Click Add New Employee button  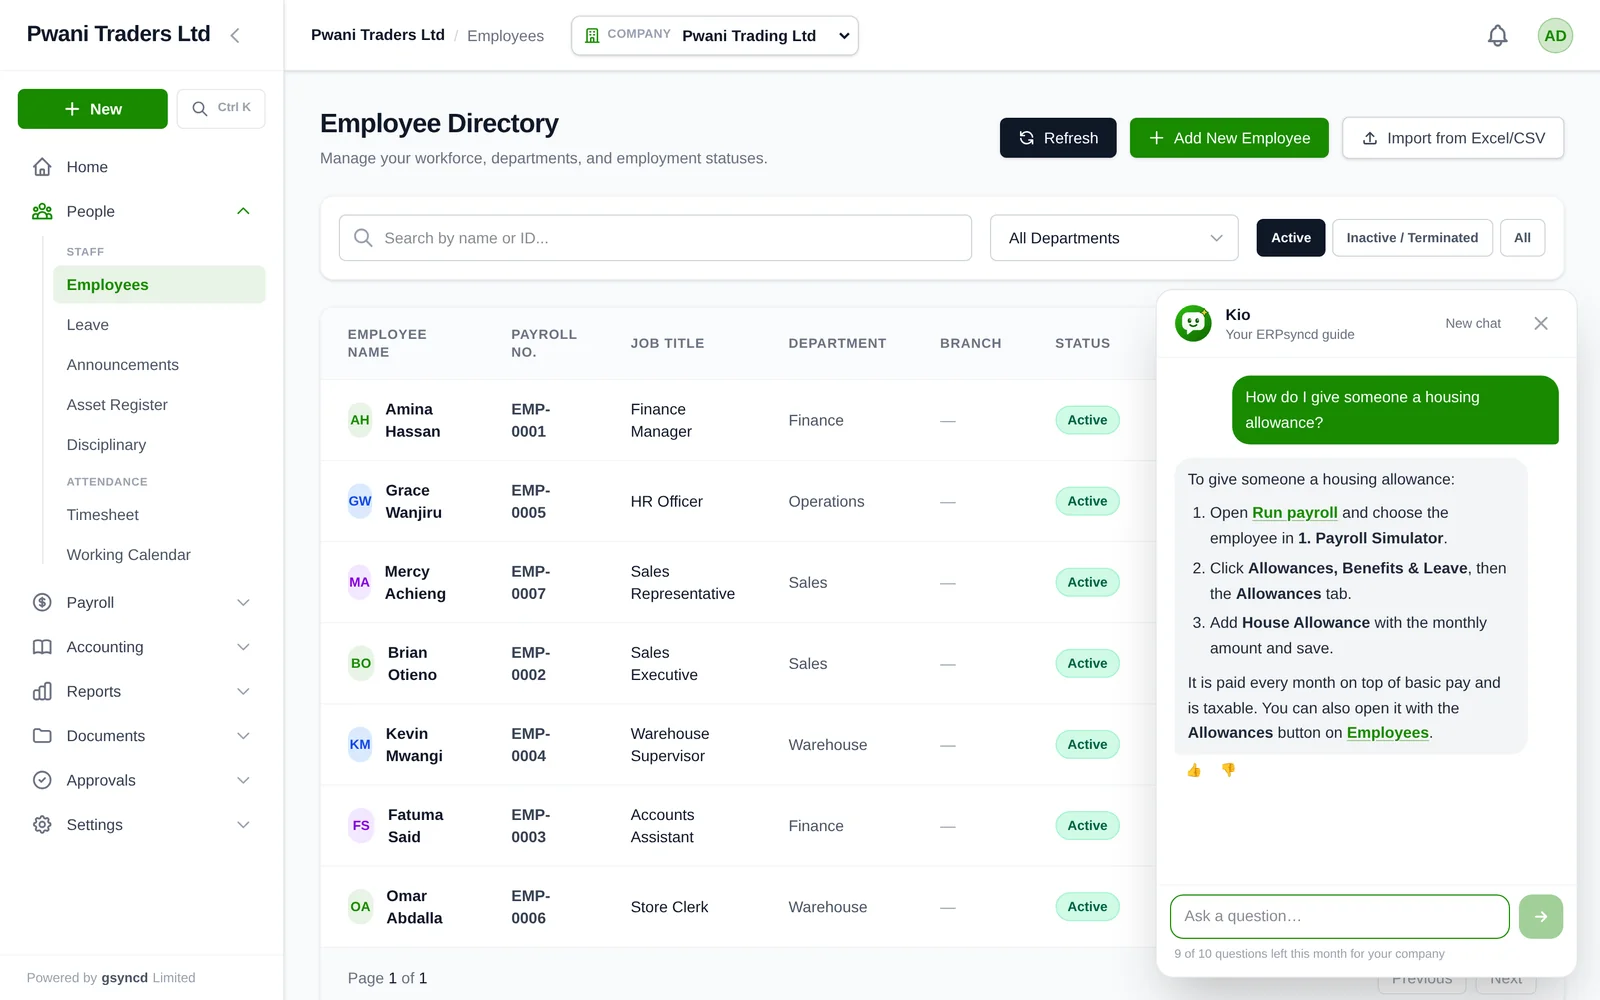(1229, 138)
